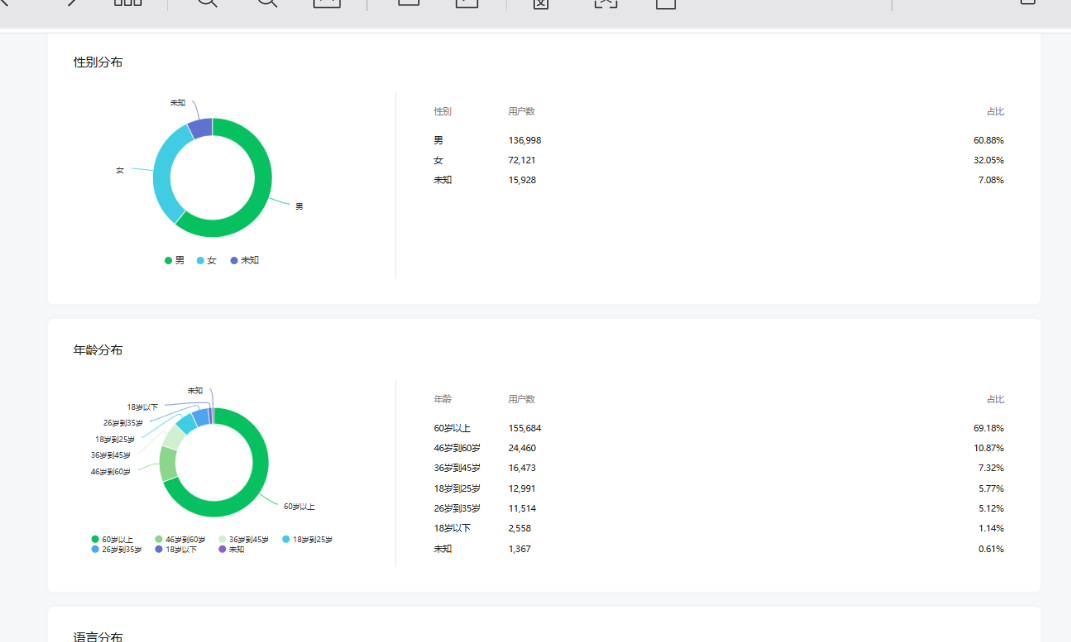
Task: Toggle the 60岁以上 legend entry
Action: (113, 540)
